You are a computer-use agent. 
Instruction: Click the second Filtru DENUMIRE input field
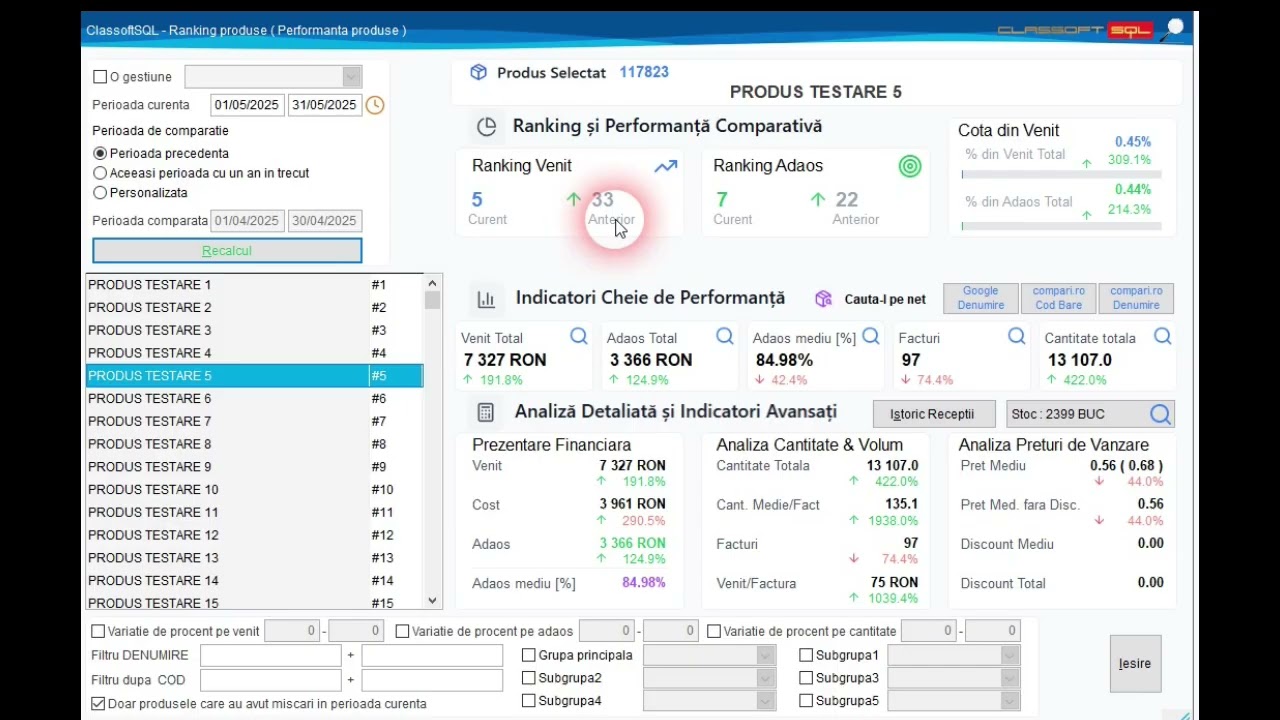coord(432,656)
